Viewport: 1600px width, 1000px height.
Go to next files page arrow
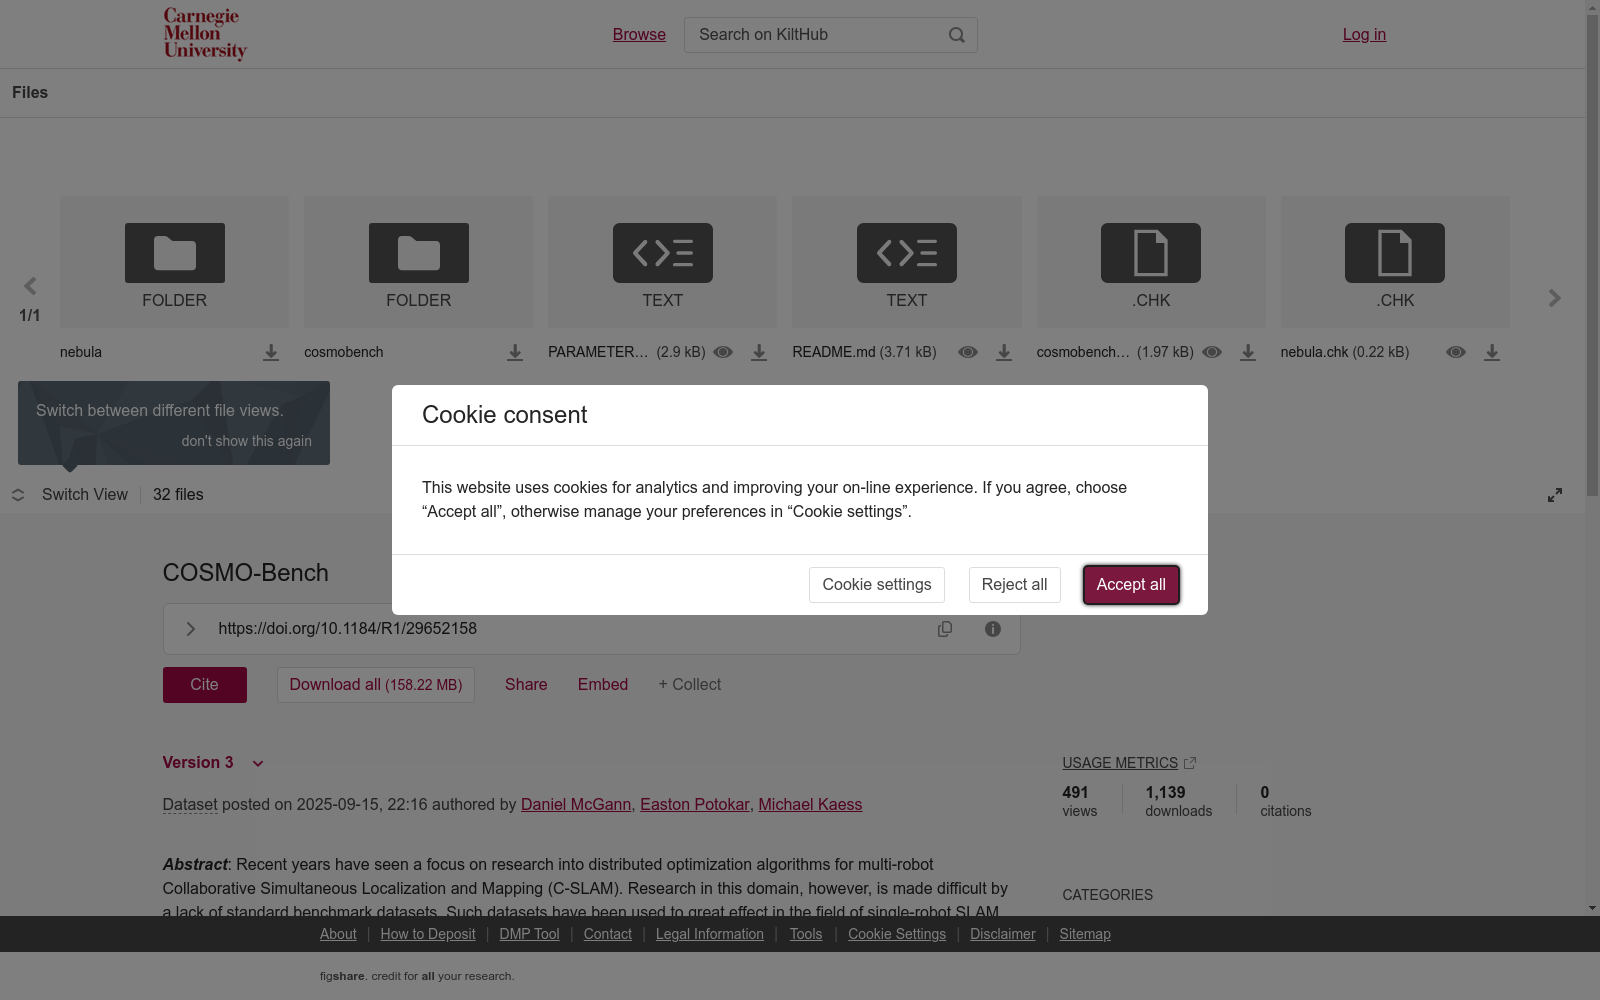1554,298
